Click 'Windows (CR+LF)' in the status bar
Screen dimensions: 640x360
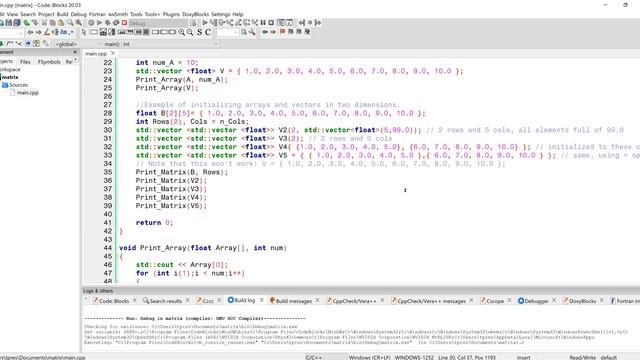click(x=369, y=357)
